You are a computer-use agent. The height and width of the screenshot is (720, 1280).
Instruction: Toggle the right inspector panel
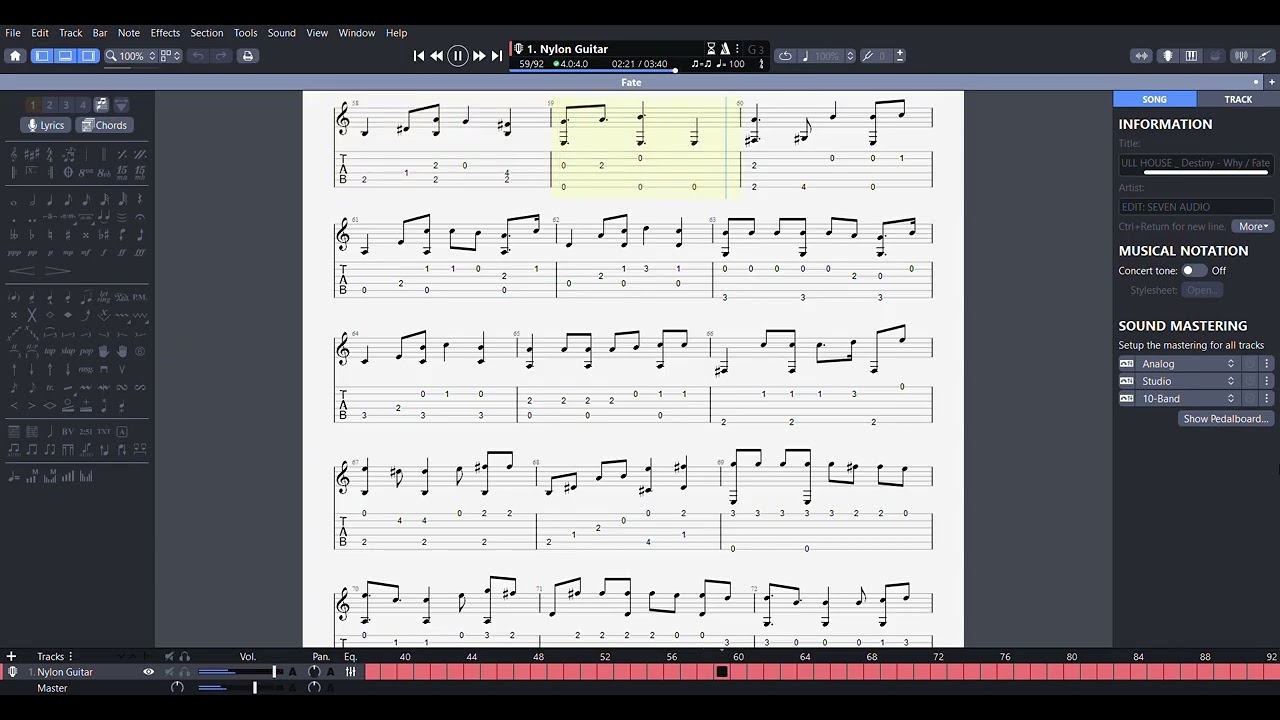coord(88,56)
